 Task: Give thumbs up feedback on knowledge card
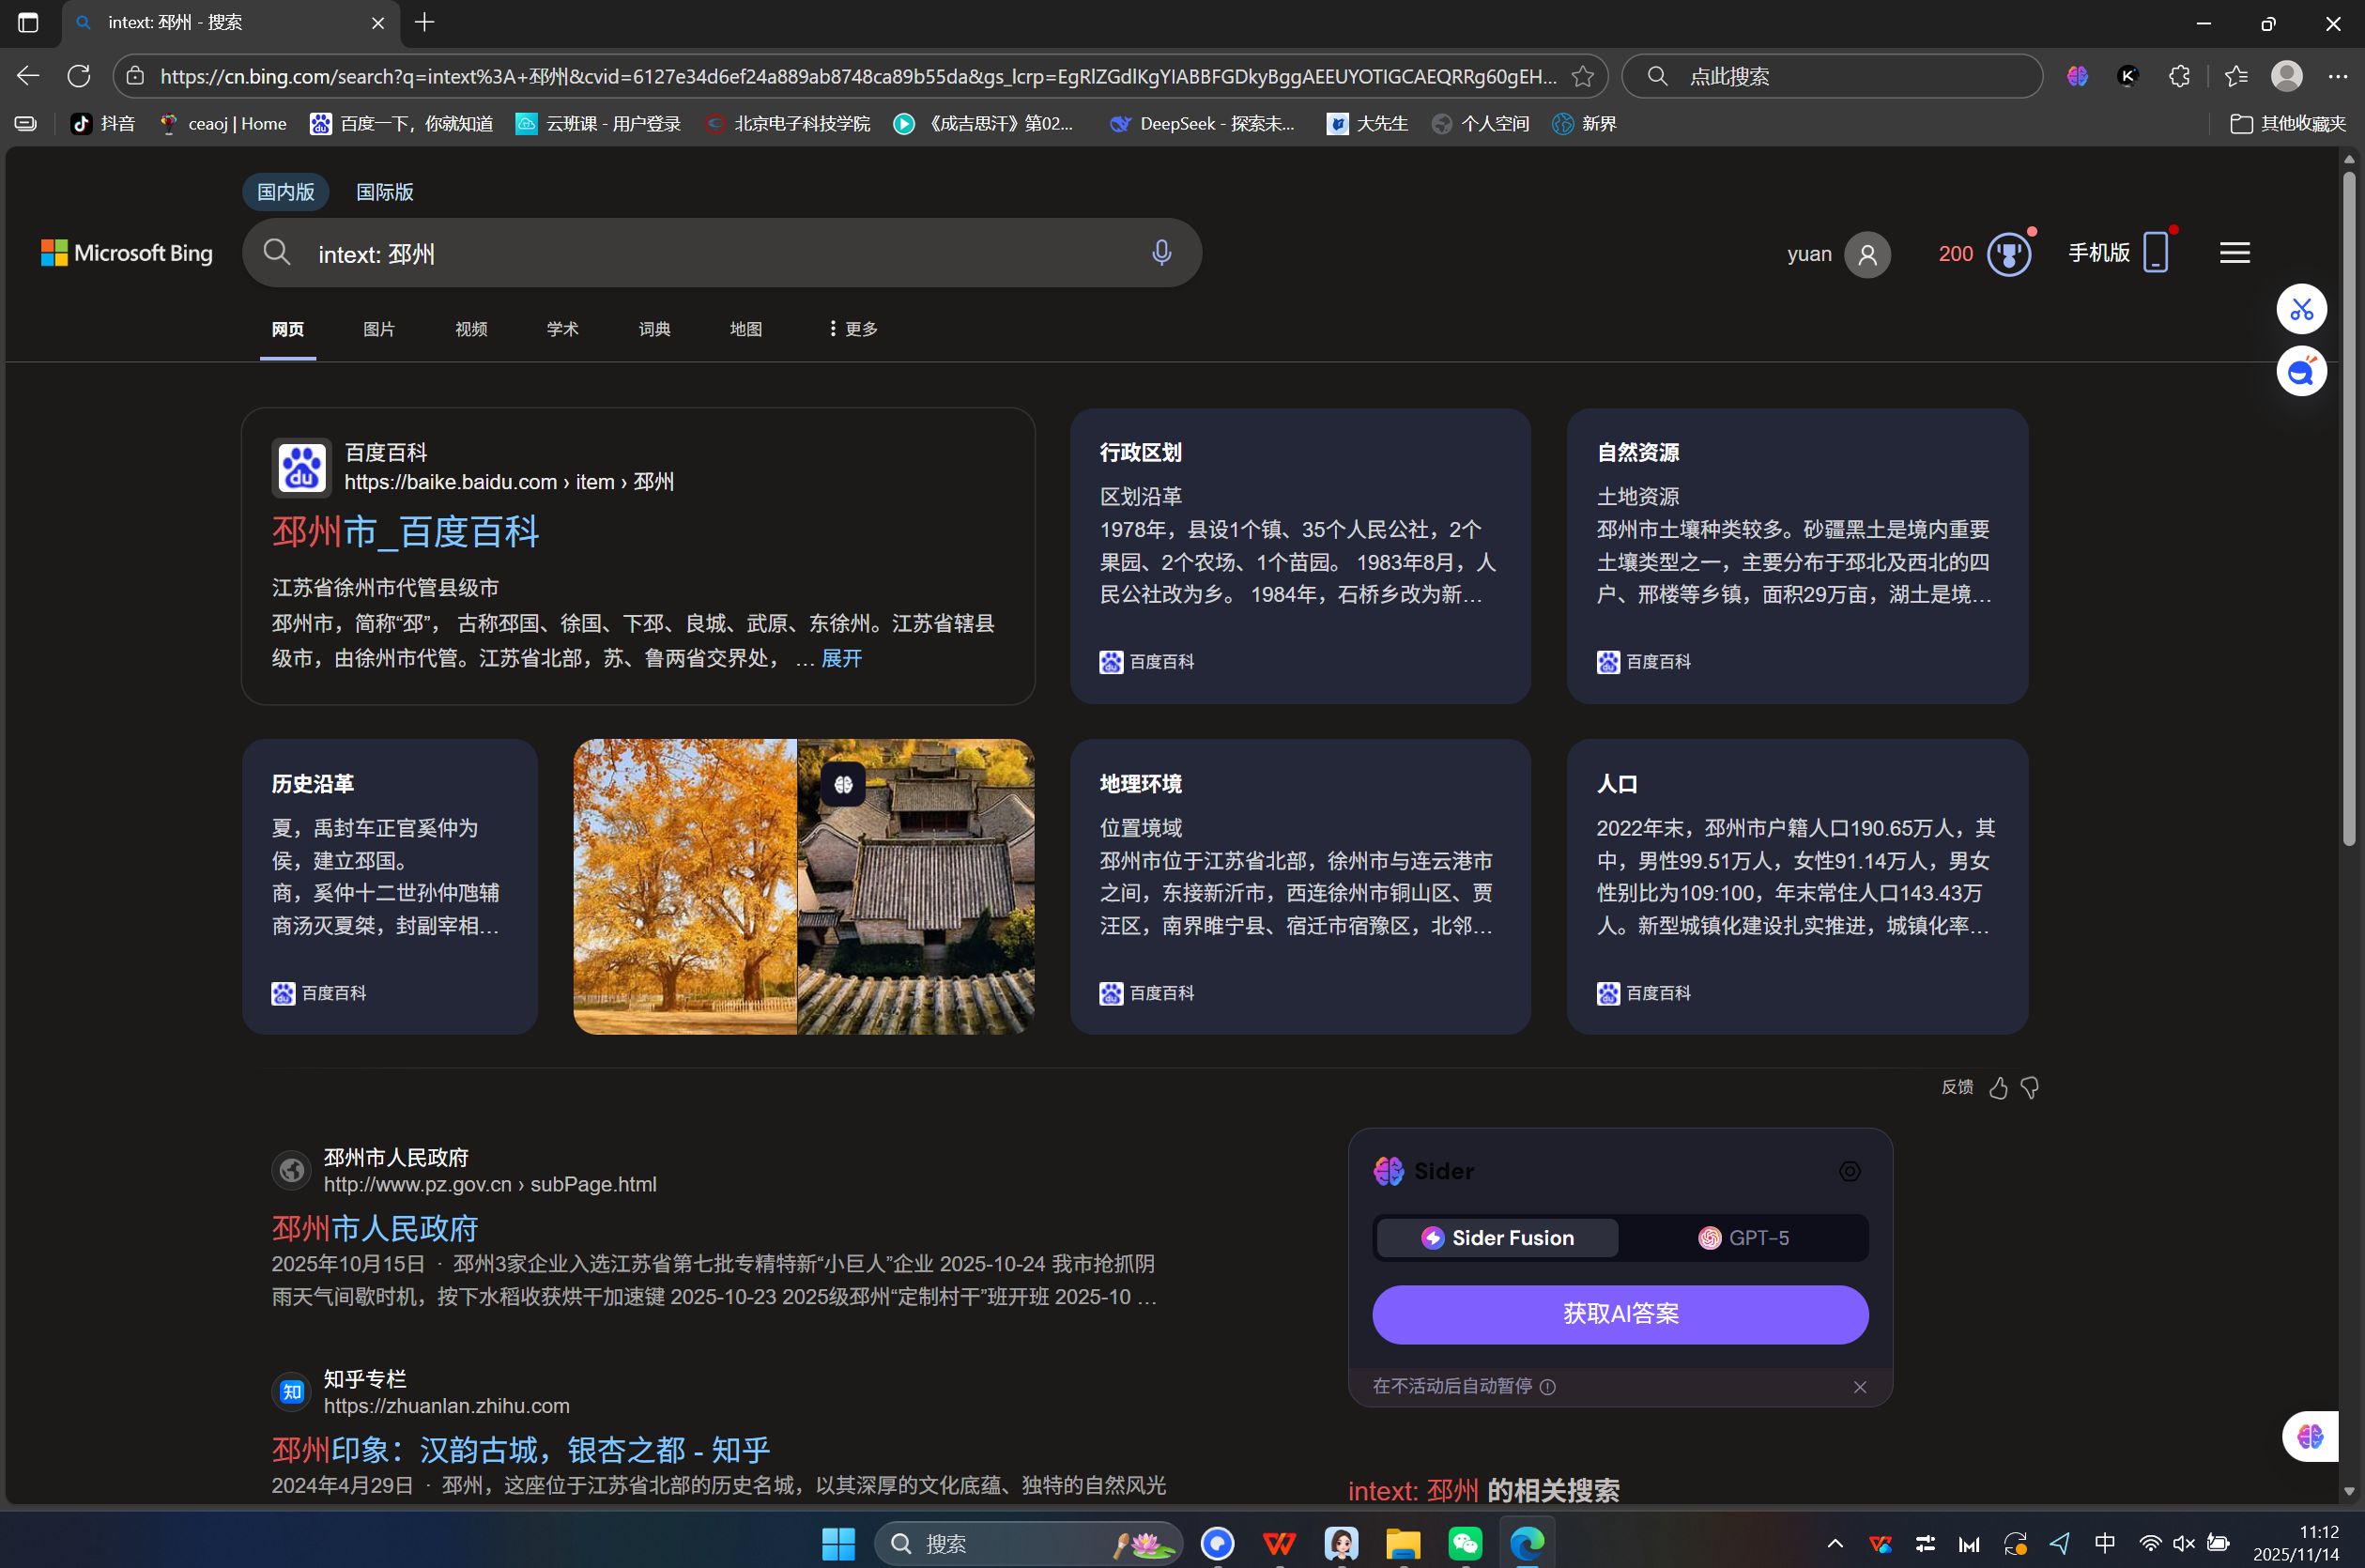click(x=1998, y=1088)
